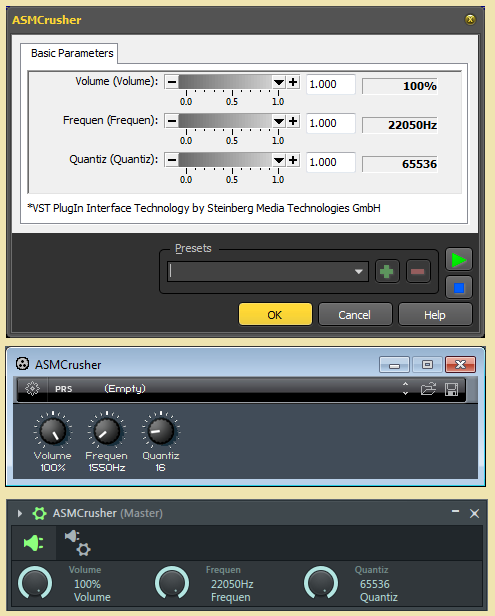This screenshot has width=495, height=616.
Task: Click the 22050Hz readout in top window
Action: (x=400, y=125)
